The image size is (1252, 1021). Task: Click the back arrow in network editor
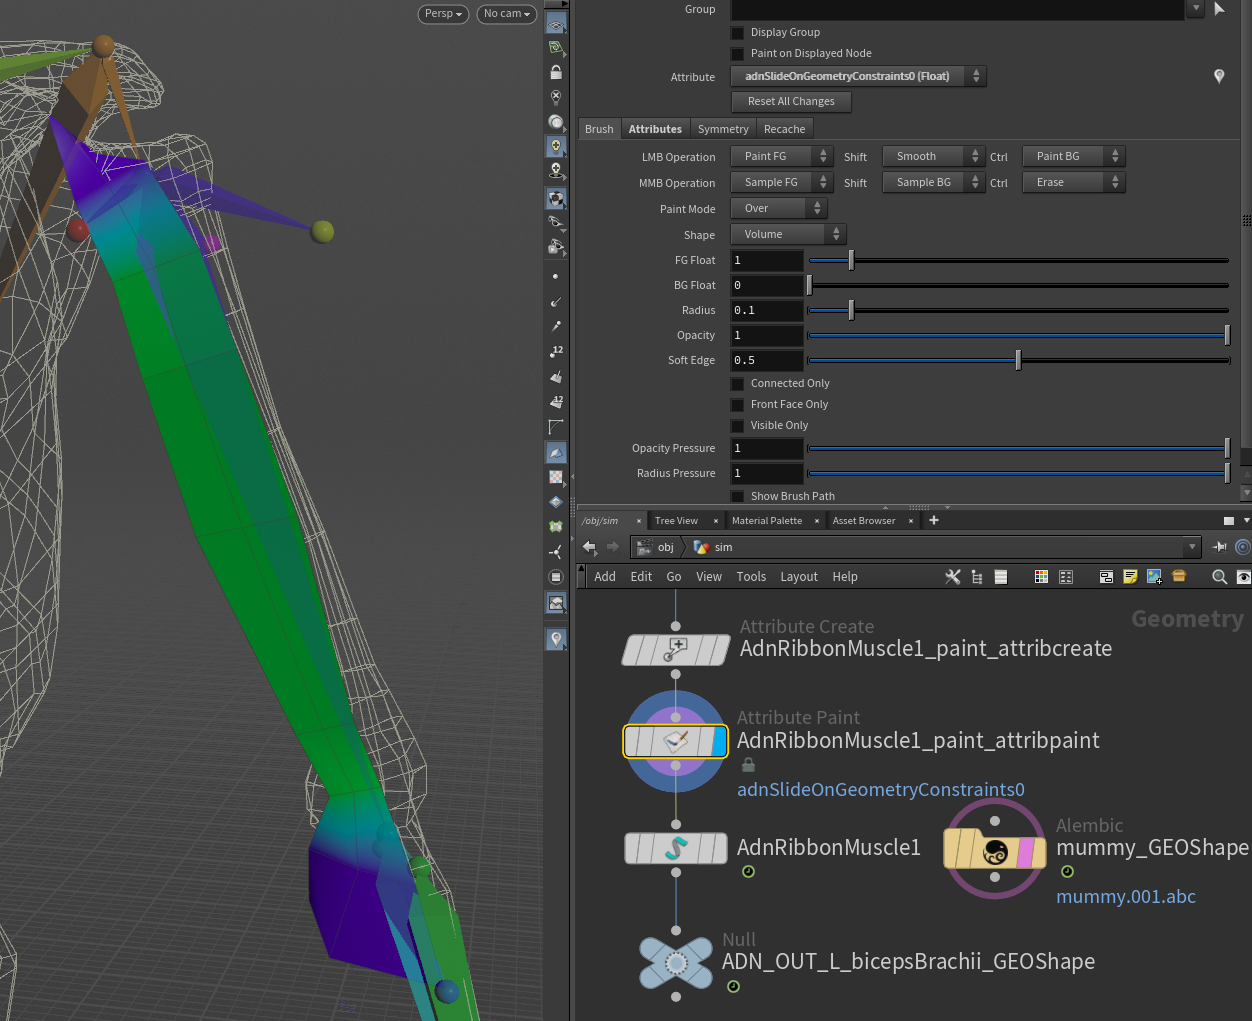tap(589, 547)
